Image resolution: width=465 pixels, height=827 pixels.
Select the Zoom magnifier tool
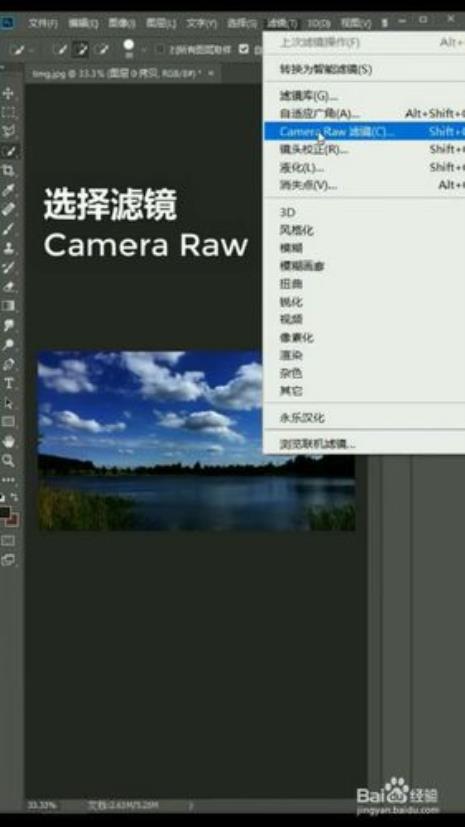pos(8,461)
